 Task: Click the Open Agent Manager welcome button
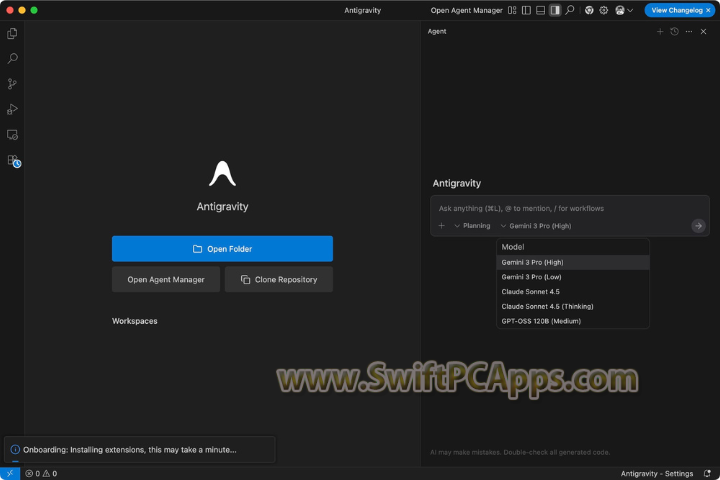point(166,279)
